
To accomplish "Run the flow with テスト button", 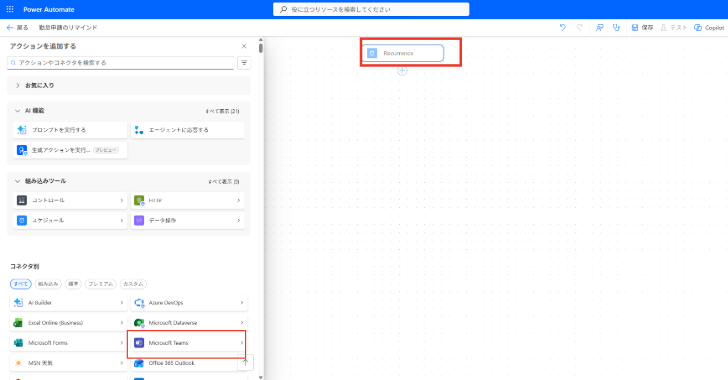I will 673,27.
